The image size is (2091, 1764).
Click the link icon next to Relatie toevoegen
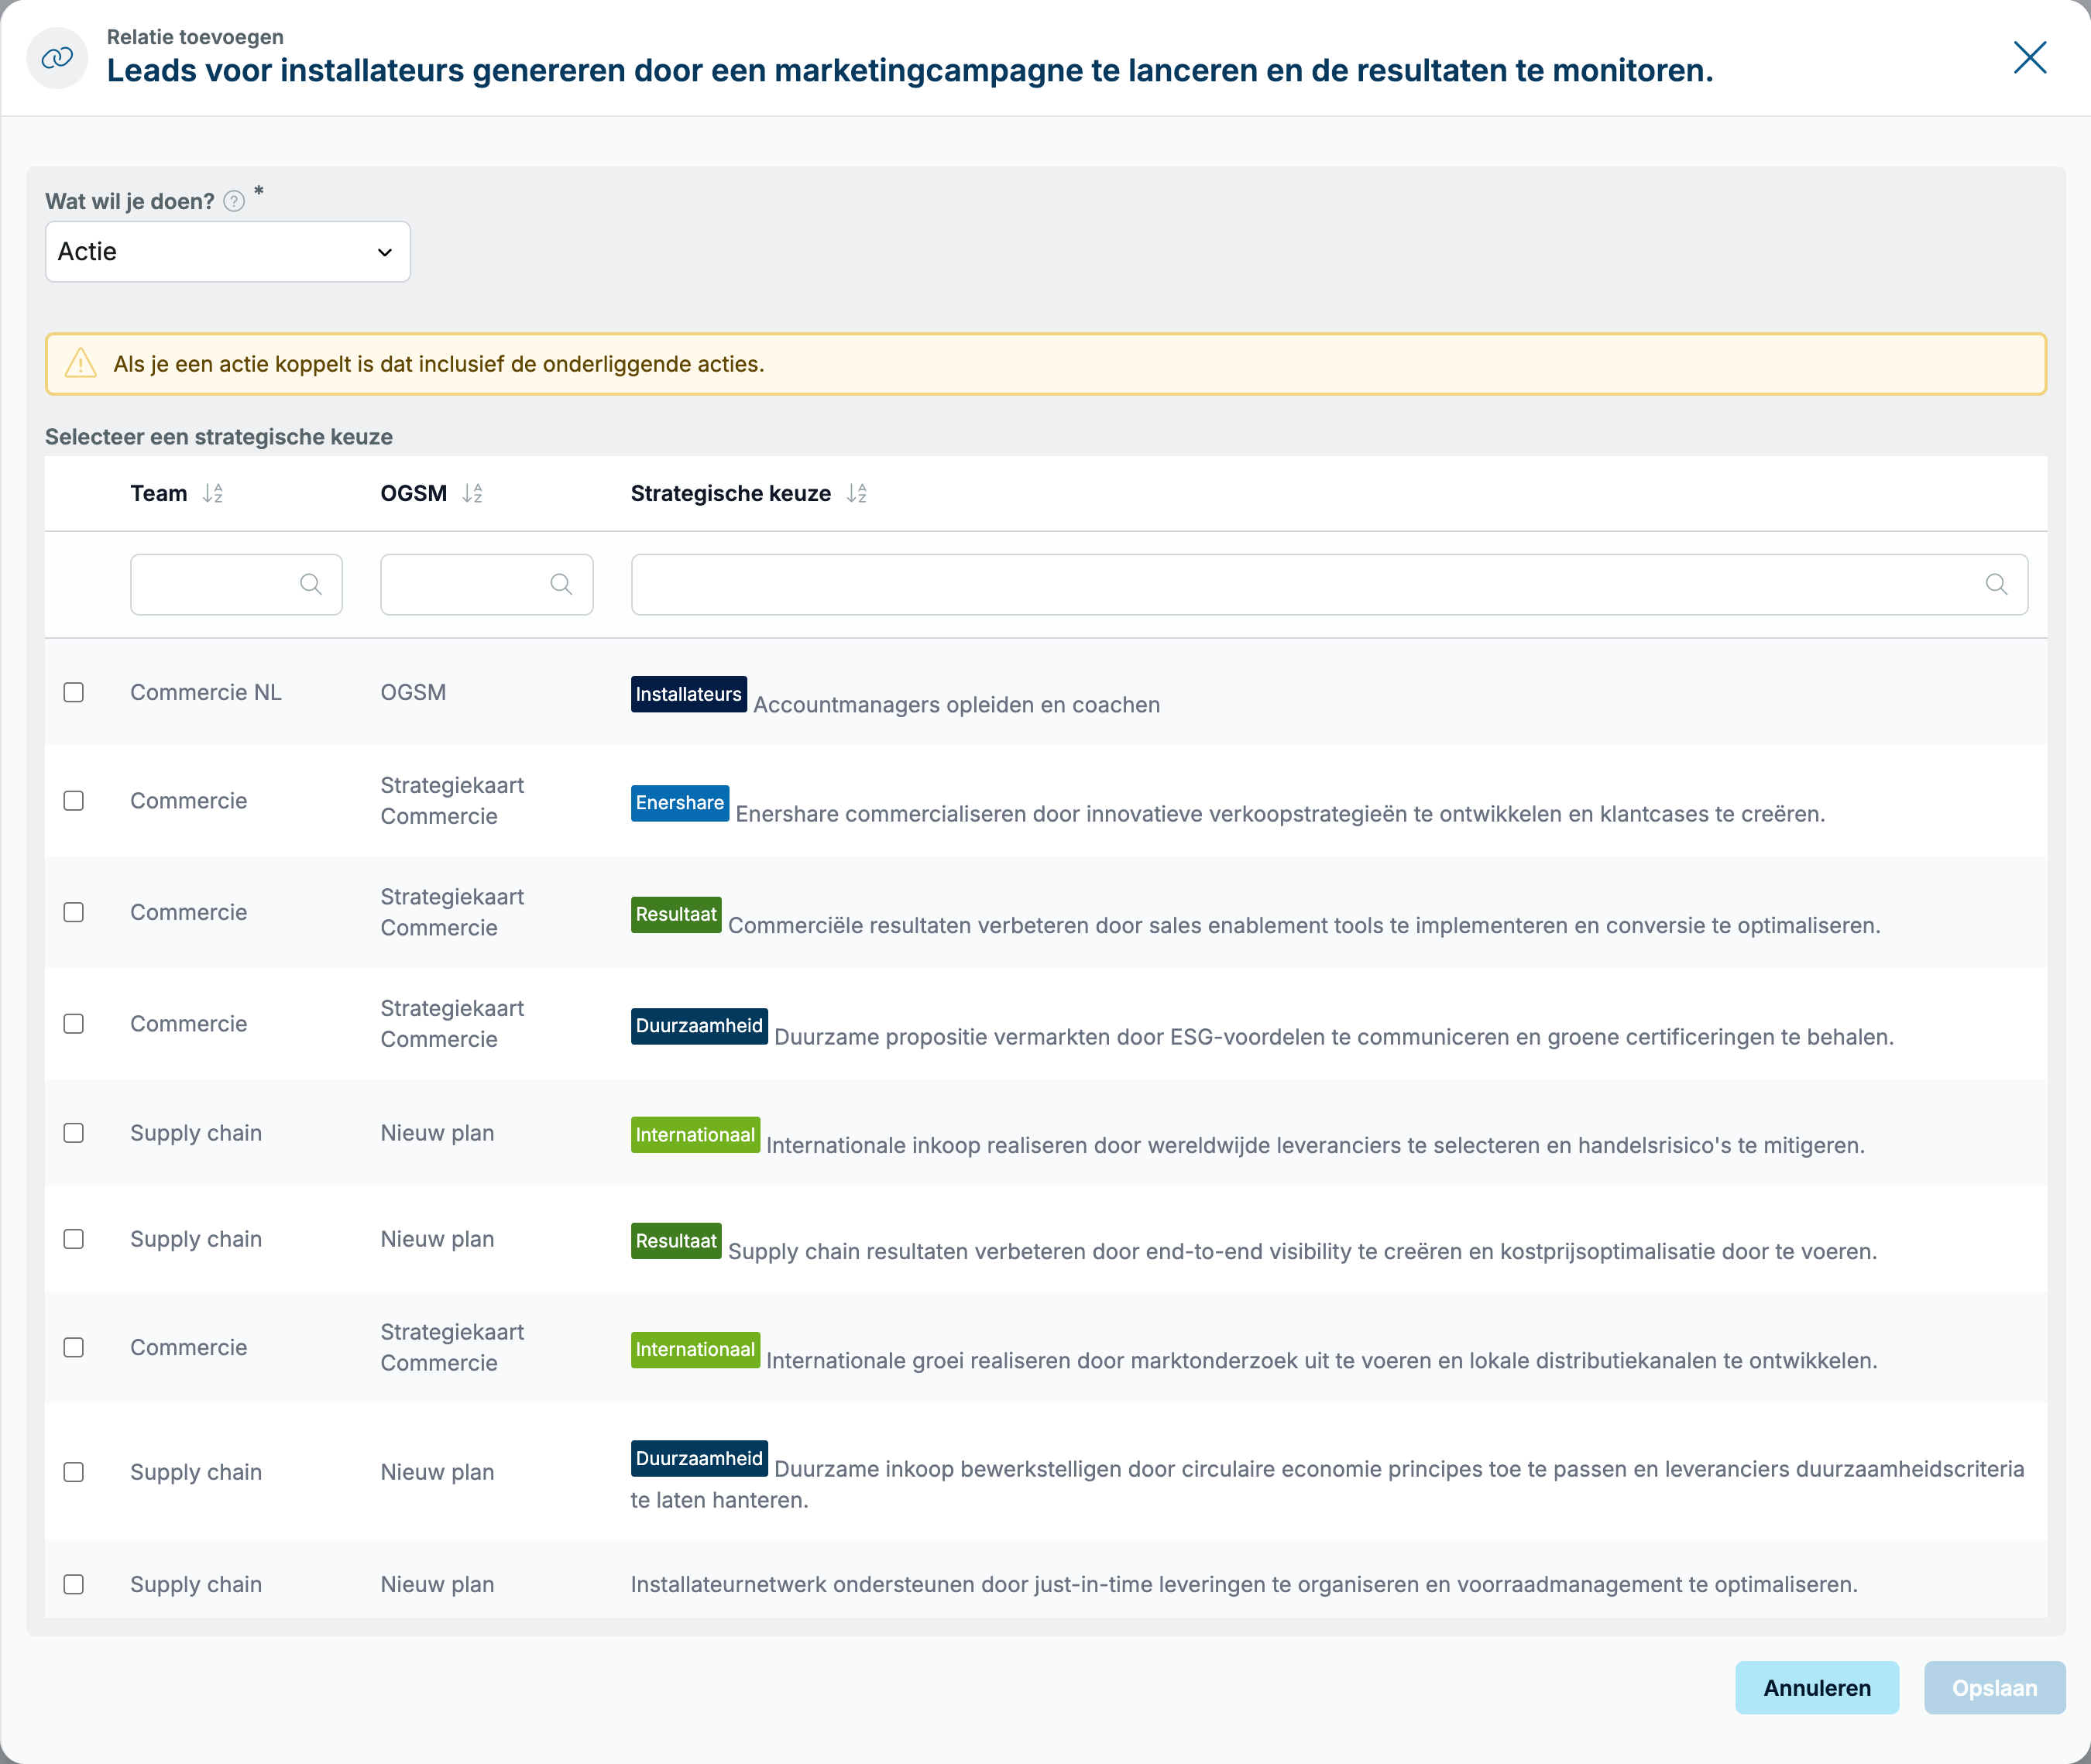point(57,58)
